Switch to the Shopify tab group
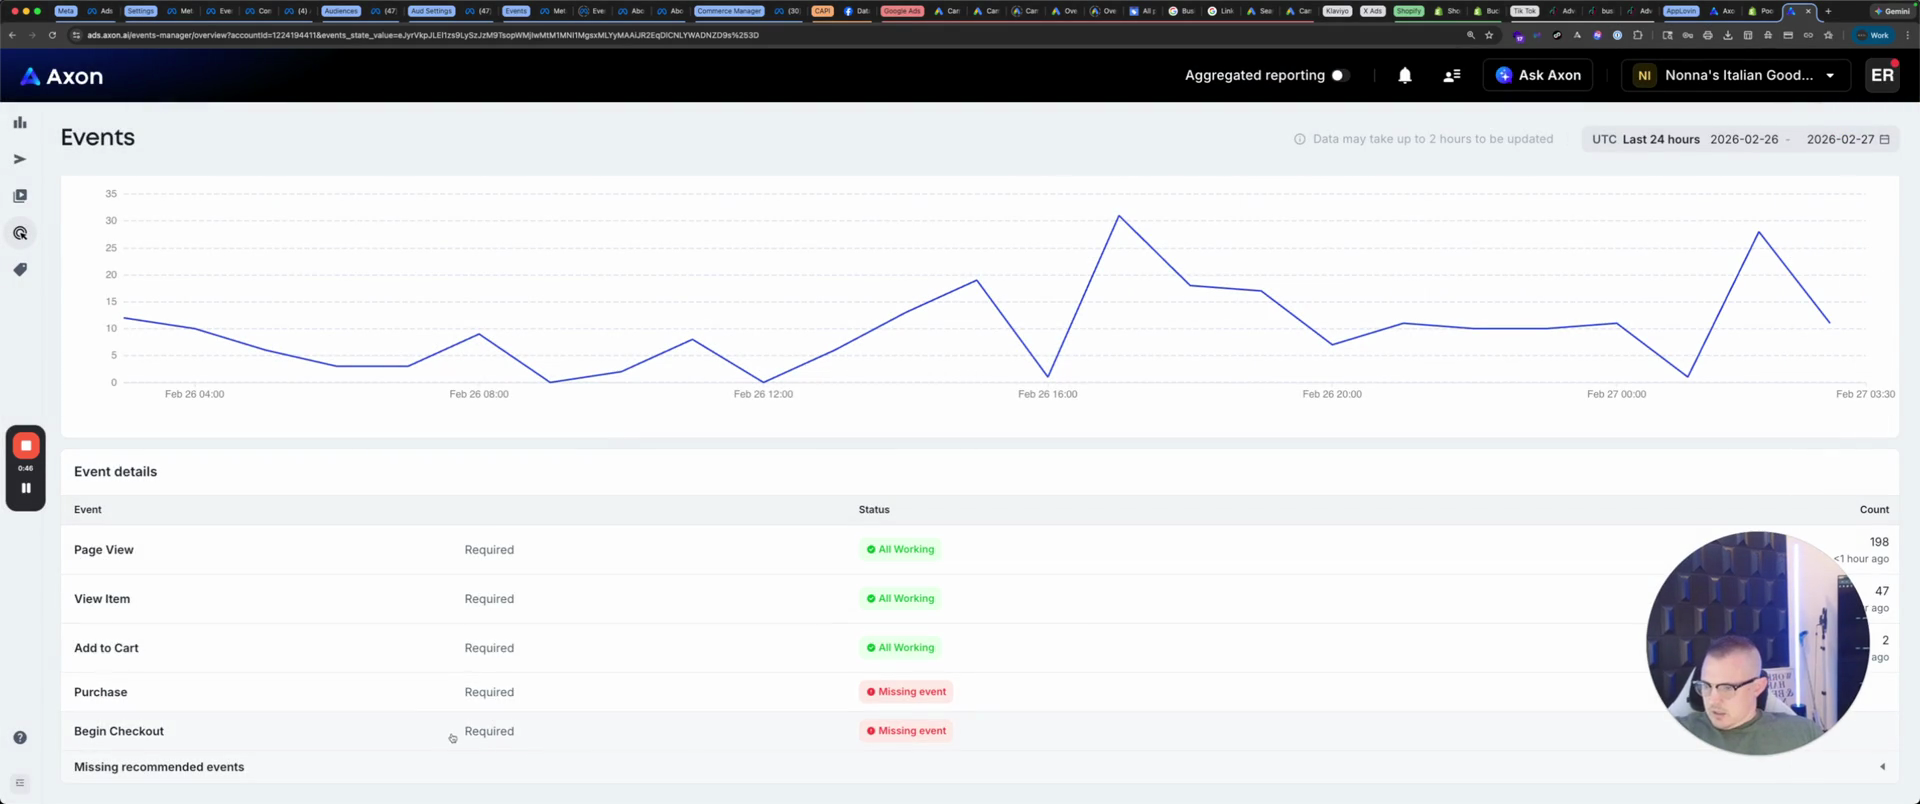The height and width of the screenshot is (804, 1920). point(1408,11)
